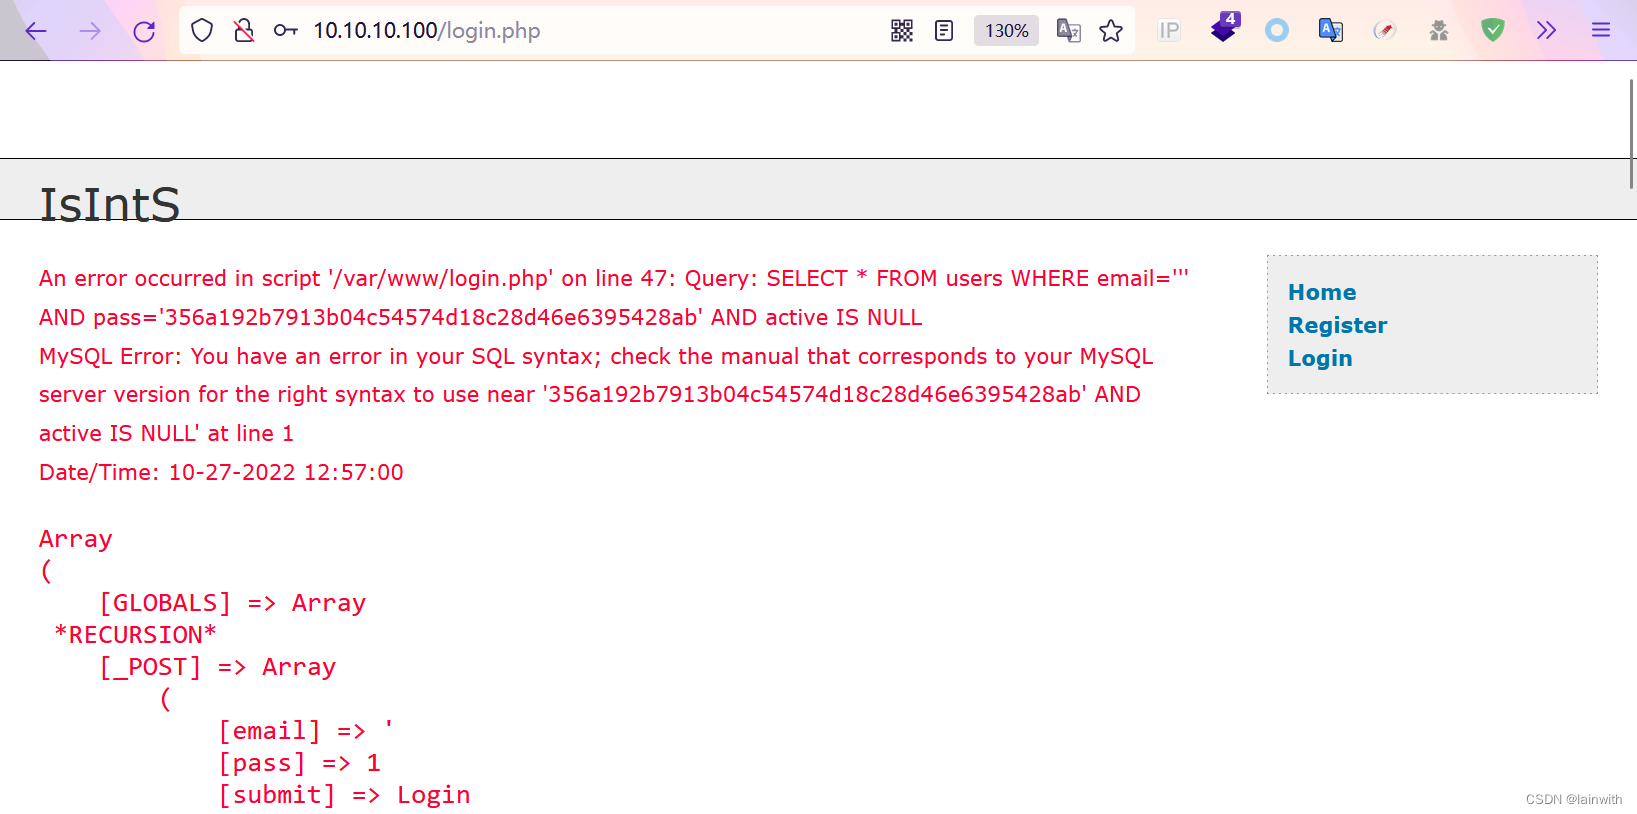Click the translate page icon in address bar
Image resolution: width=1637 pixels, height=814 pixels.
tap(1069, 31)
